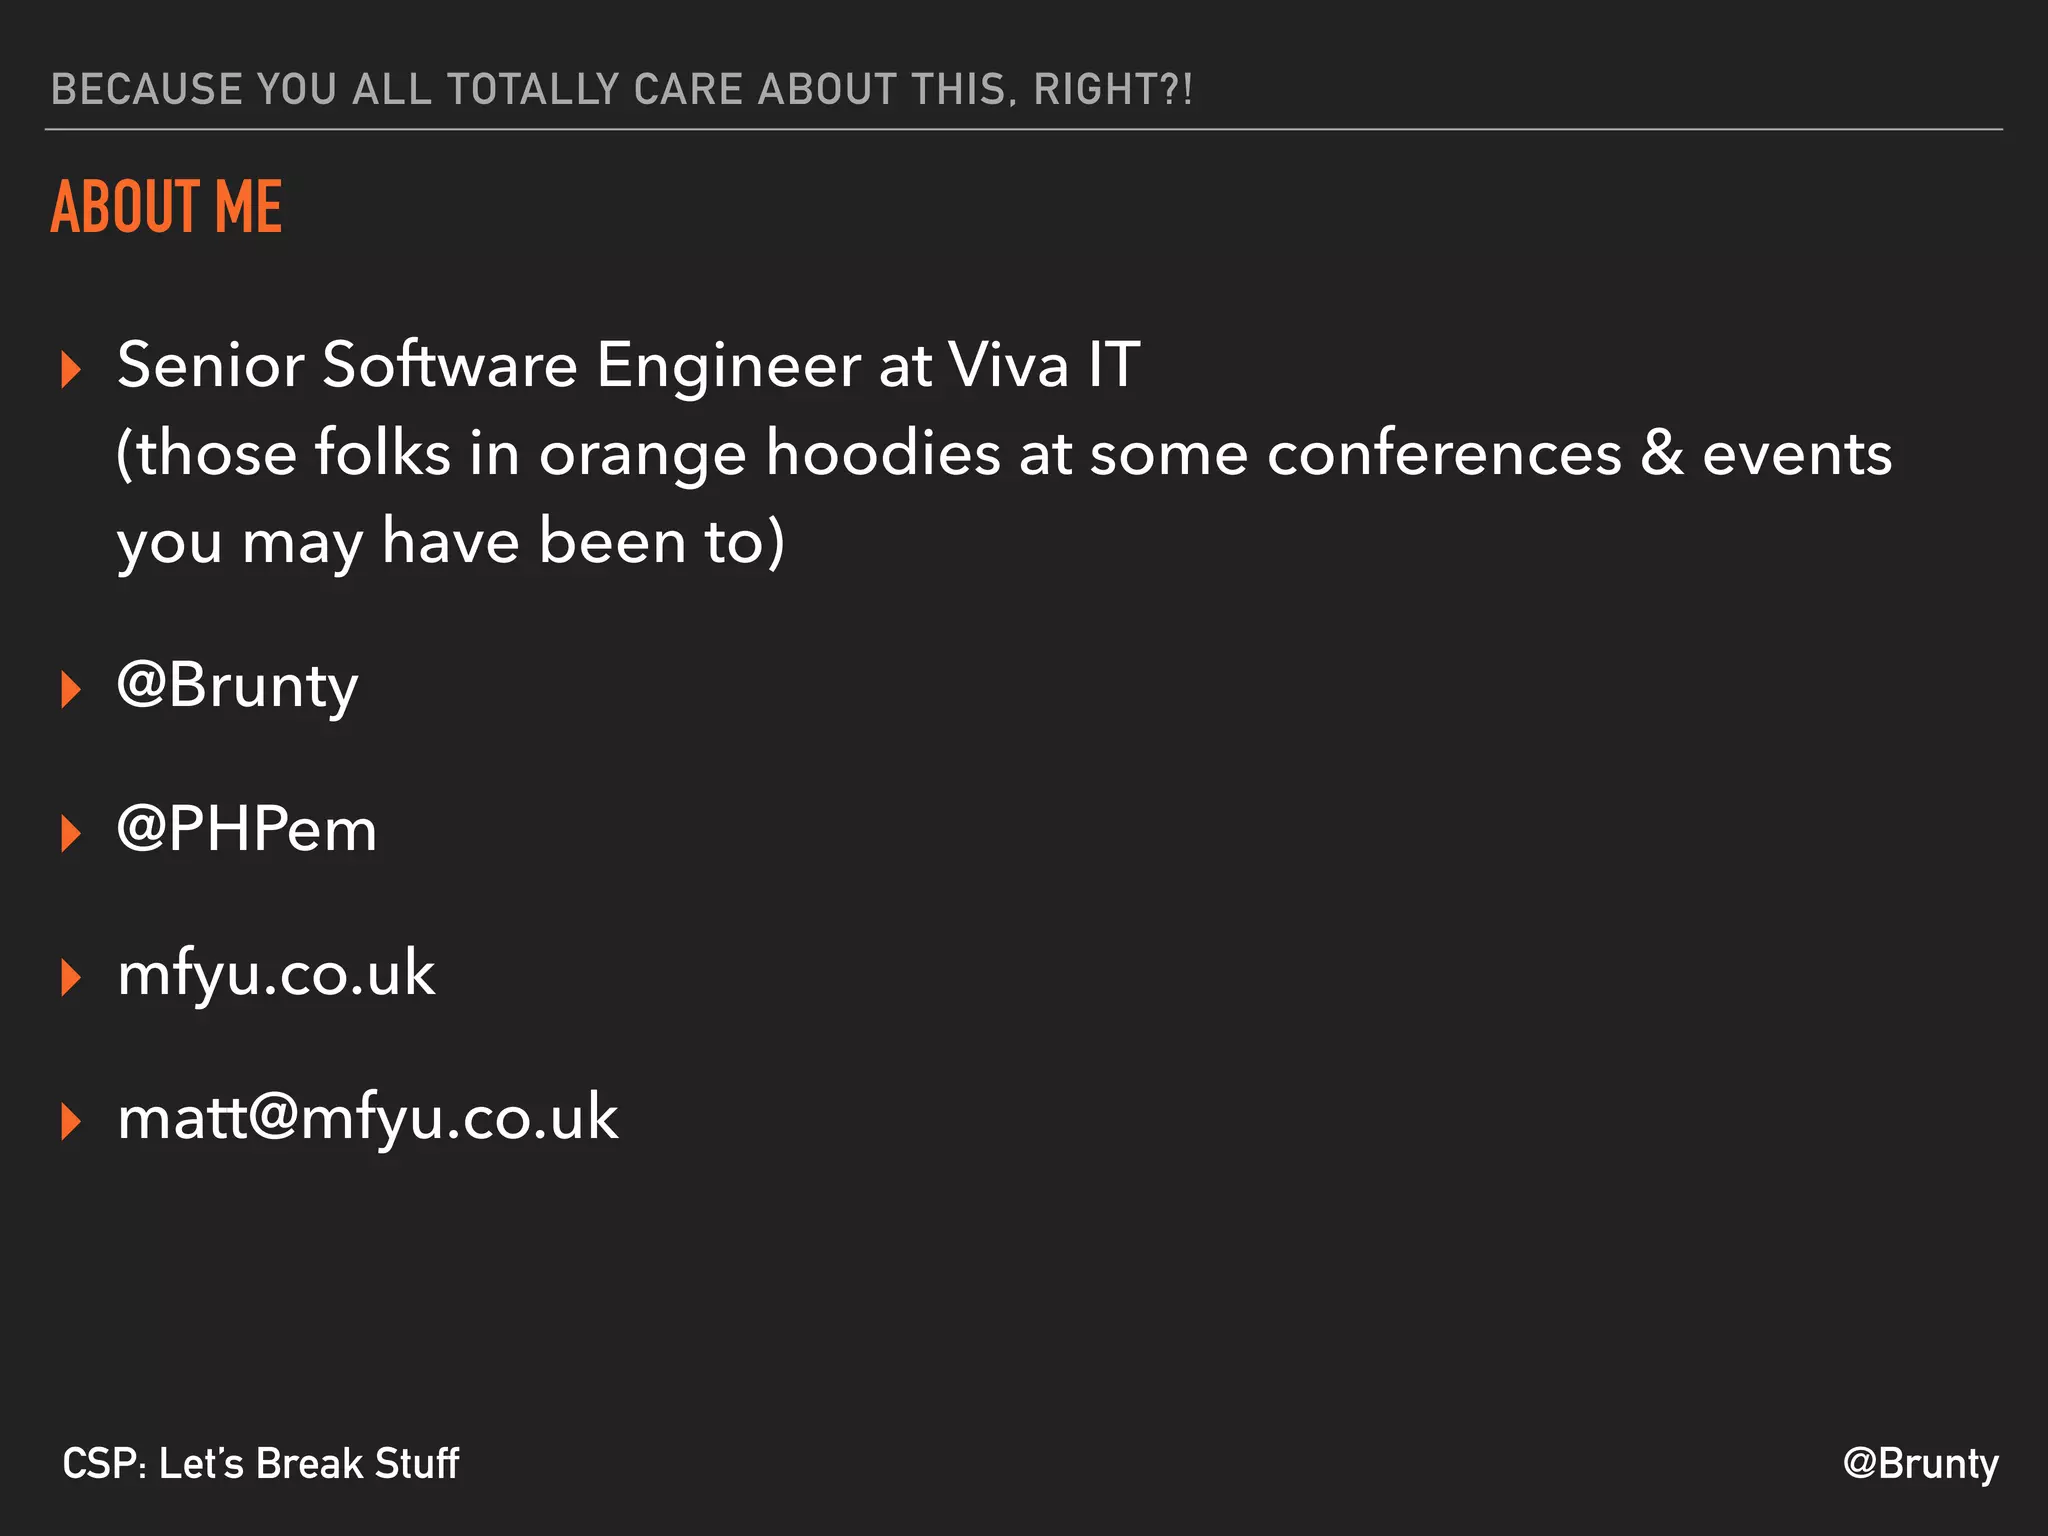Click the orange bullet beside matt@mfyu.co.uk
Viewport: 2048px width, 1536px height.
[70, 1121]
